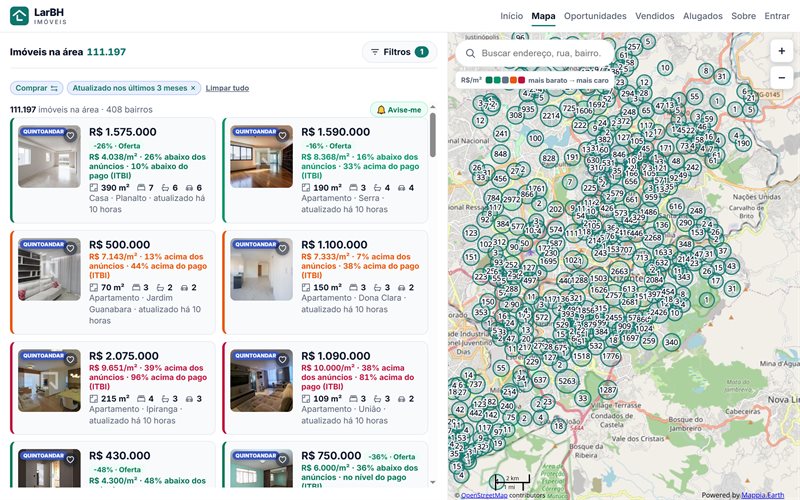The height and width of the screenshot is (500, 800).
Task: Open the 616 cluster marker
Action: coord(676,207)
